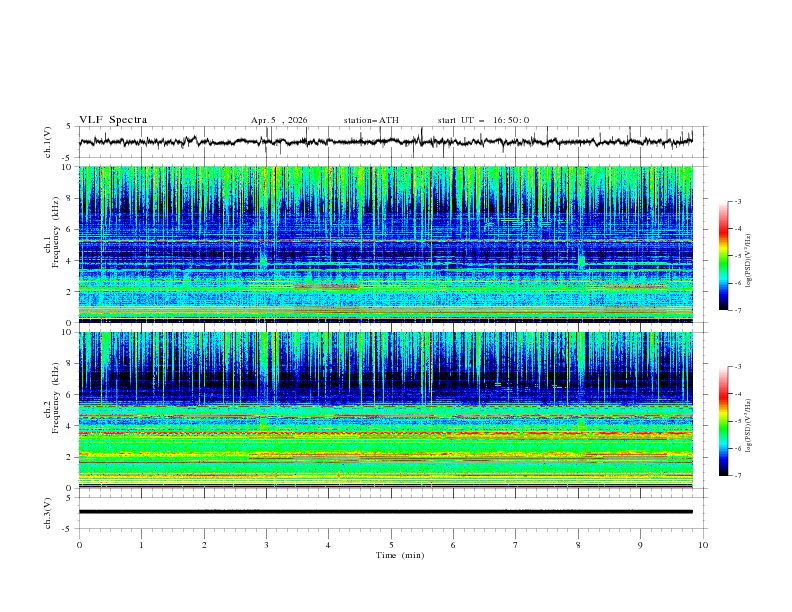Click the "2" tick on the time axis
The height and width of the screenshot is (612, 792).
click(204, 545)
